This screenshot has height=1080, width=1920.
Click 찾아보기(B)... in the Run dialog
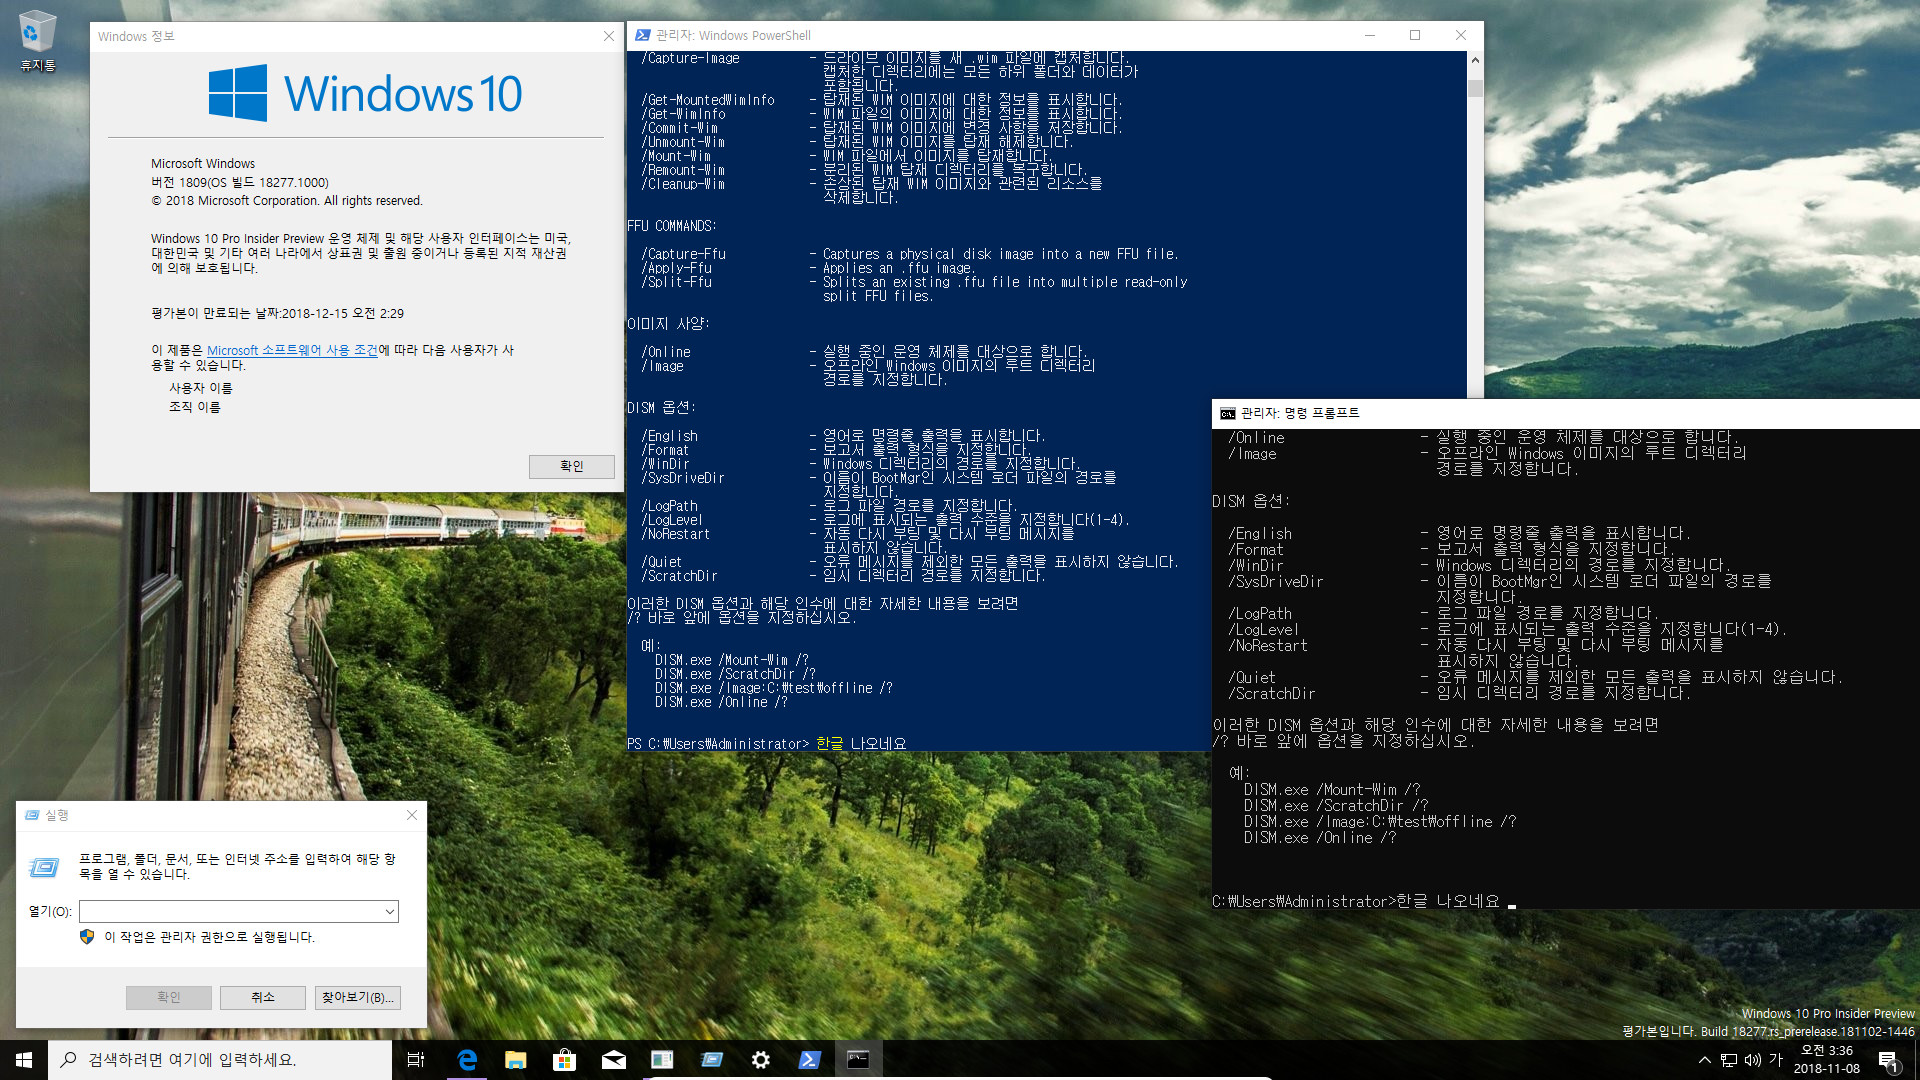(358, 998)
